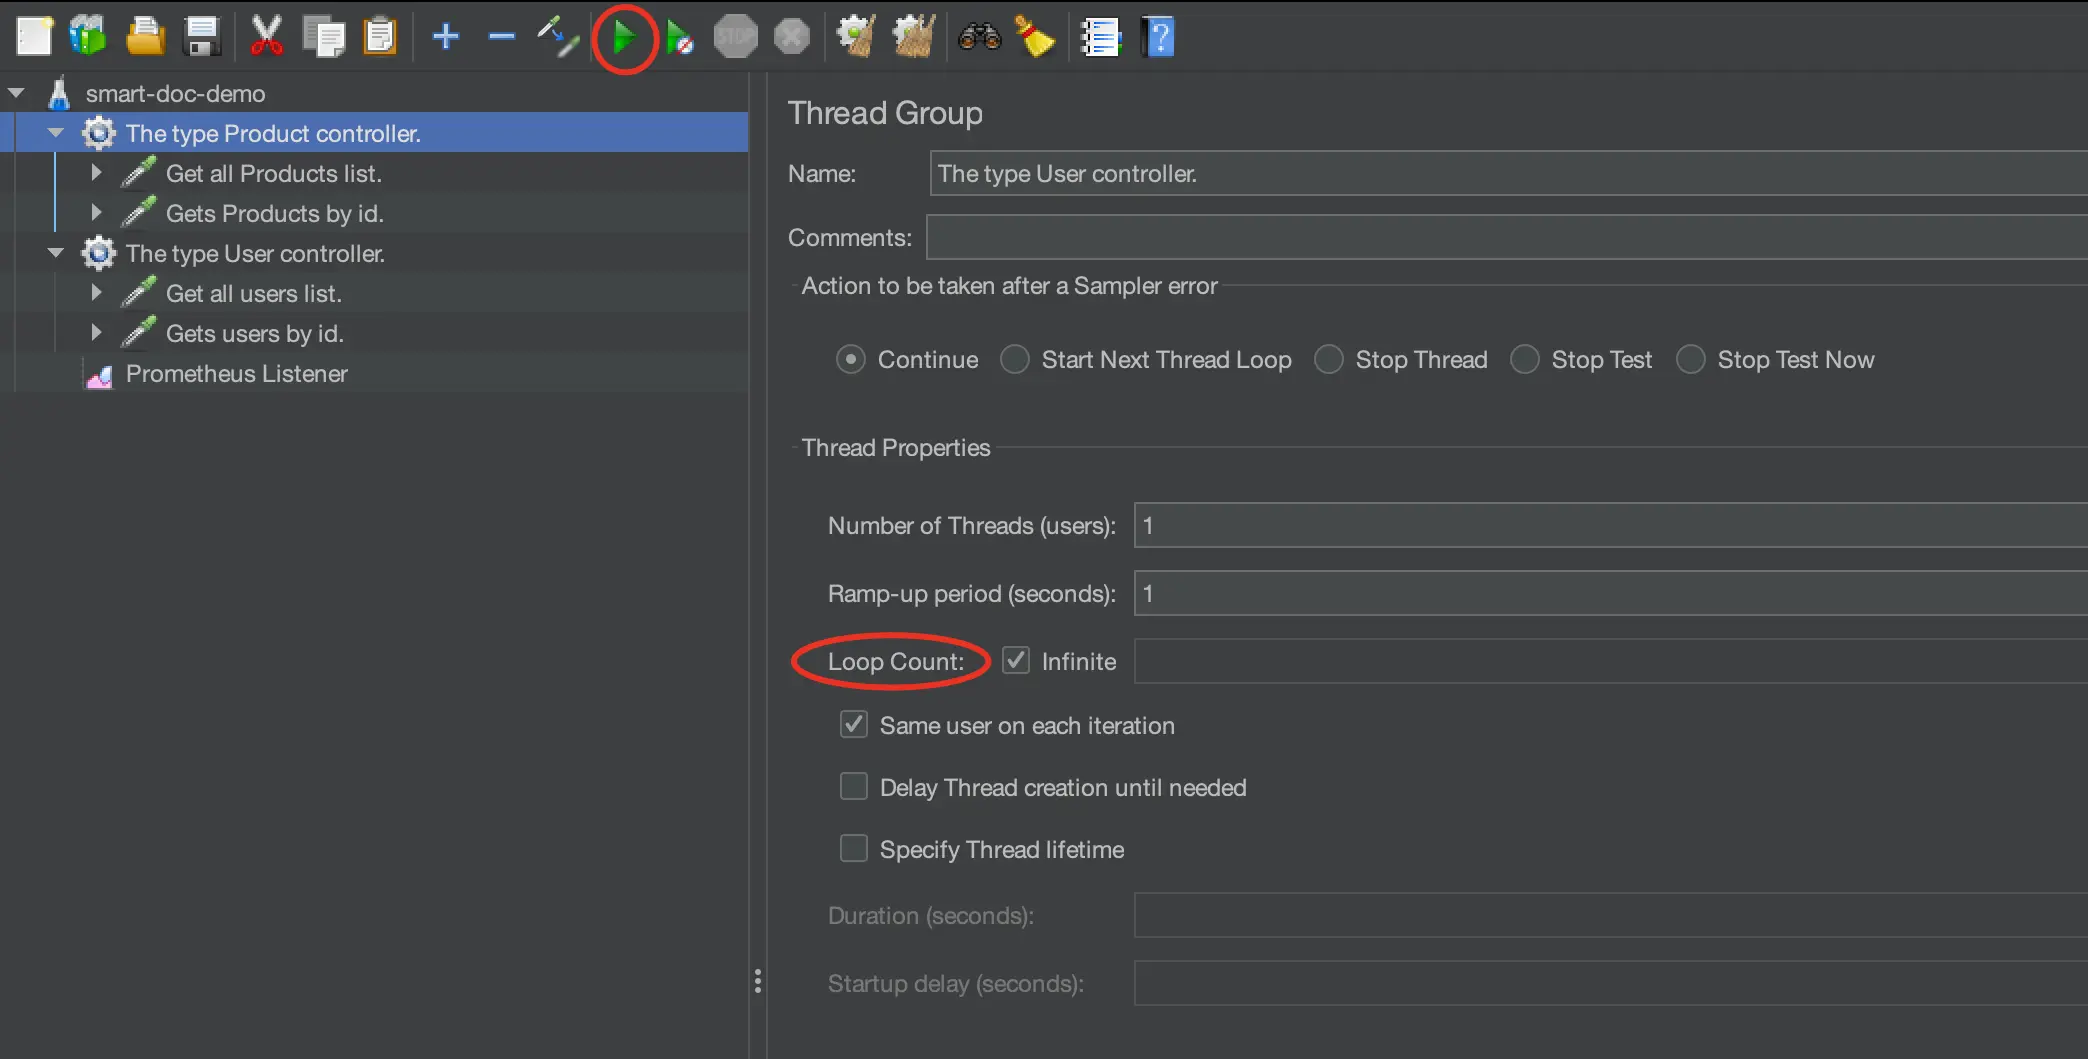Open the Help question mark icon
This screenshot has width=2088, height=1059.
coord(1158,38)
